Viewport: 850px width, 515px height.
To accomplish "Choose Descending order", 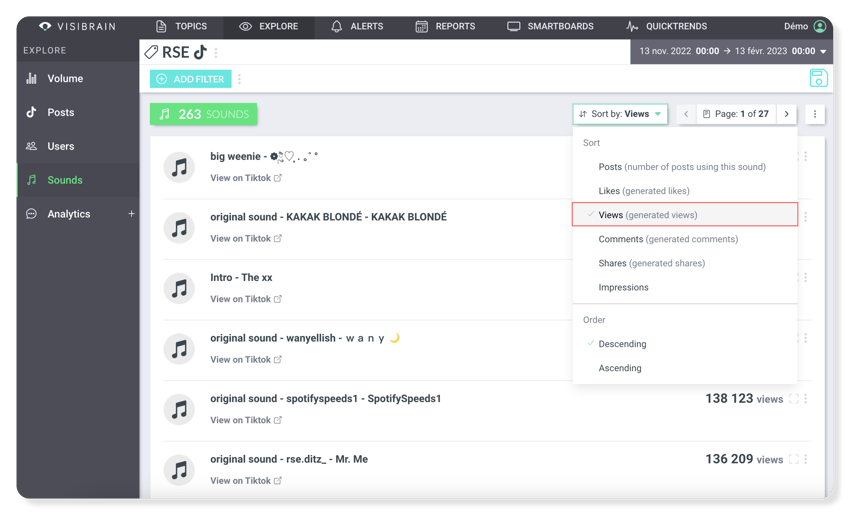I will tap(685, 344).
